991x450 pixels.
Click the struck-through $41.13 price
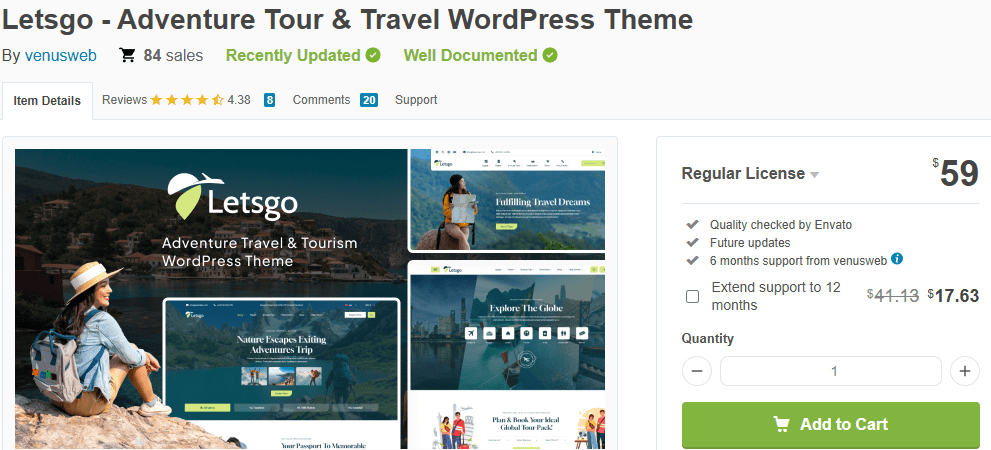[x=893, y=295]
